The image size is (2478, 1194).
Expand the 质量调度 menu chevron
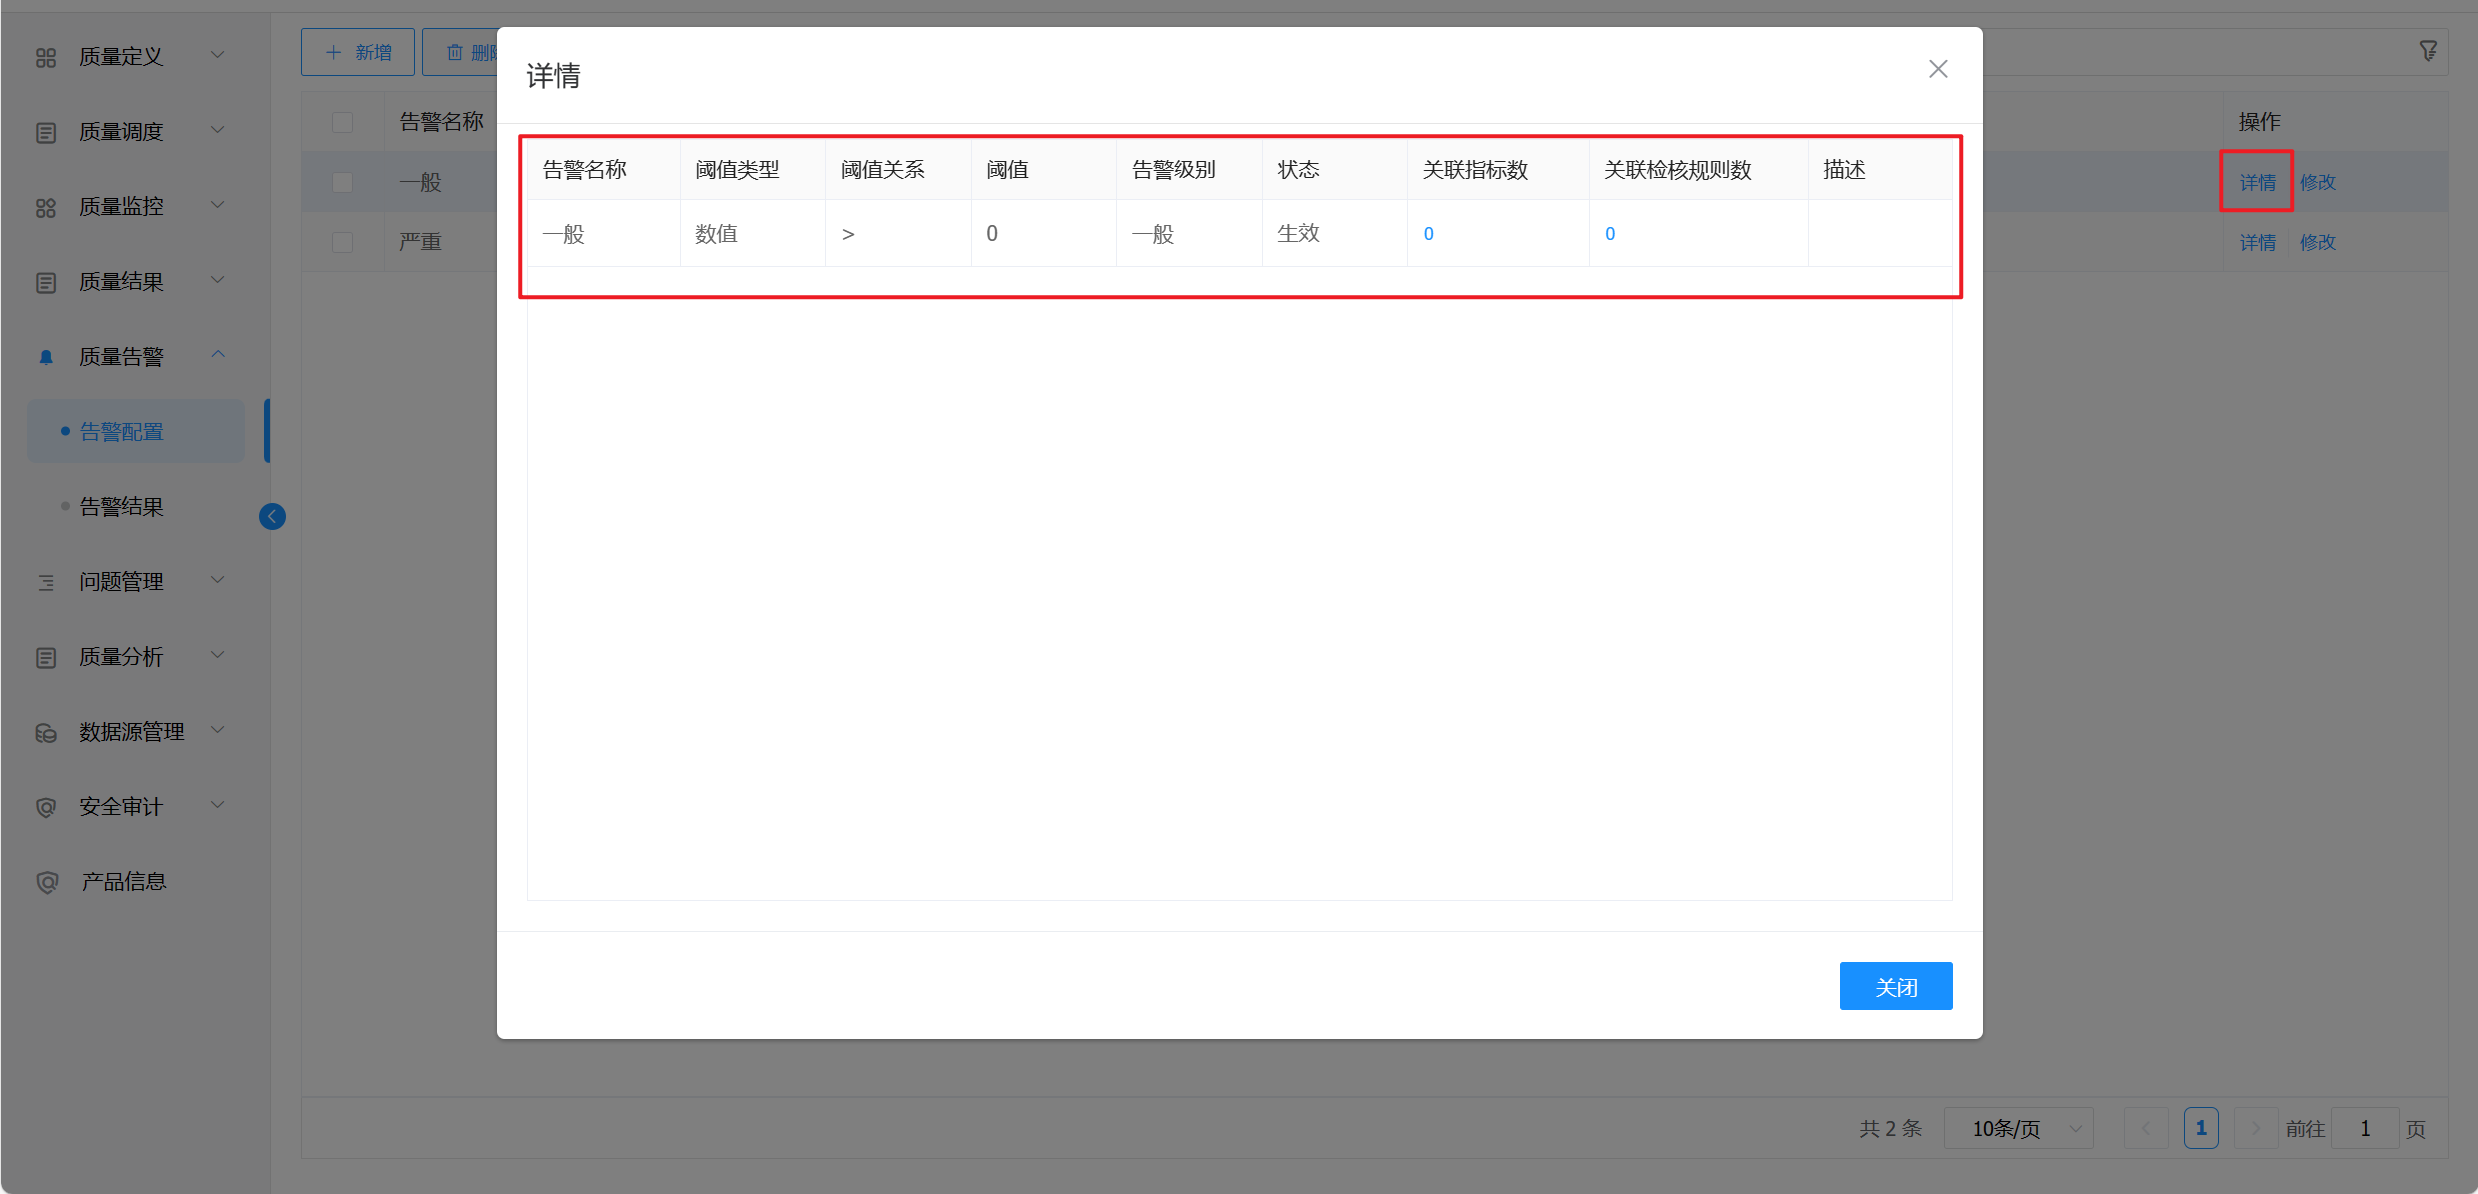218,131
